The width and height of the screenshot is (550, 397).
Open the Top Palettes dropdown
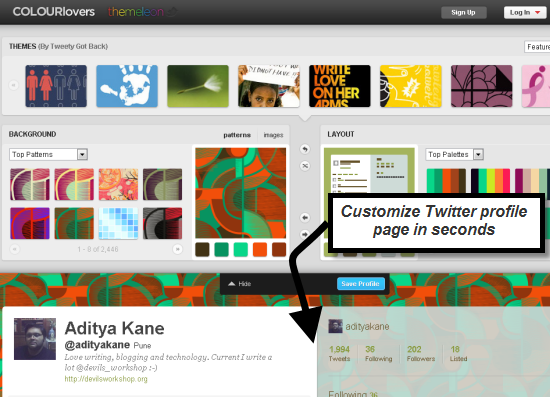[x=455, y=154]
